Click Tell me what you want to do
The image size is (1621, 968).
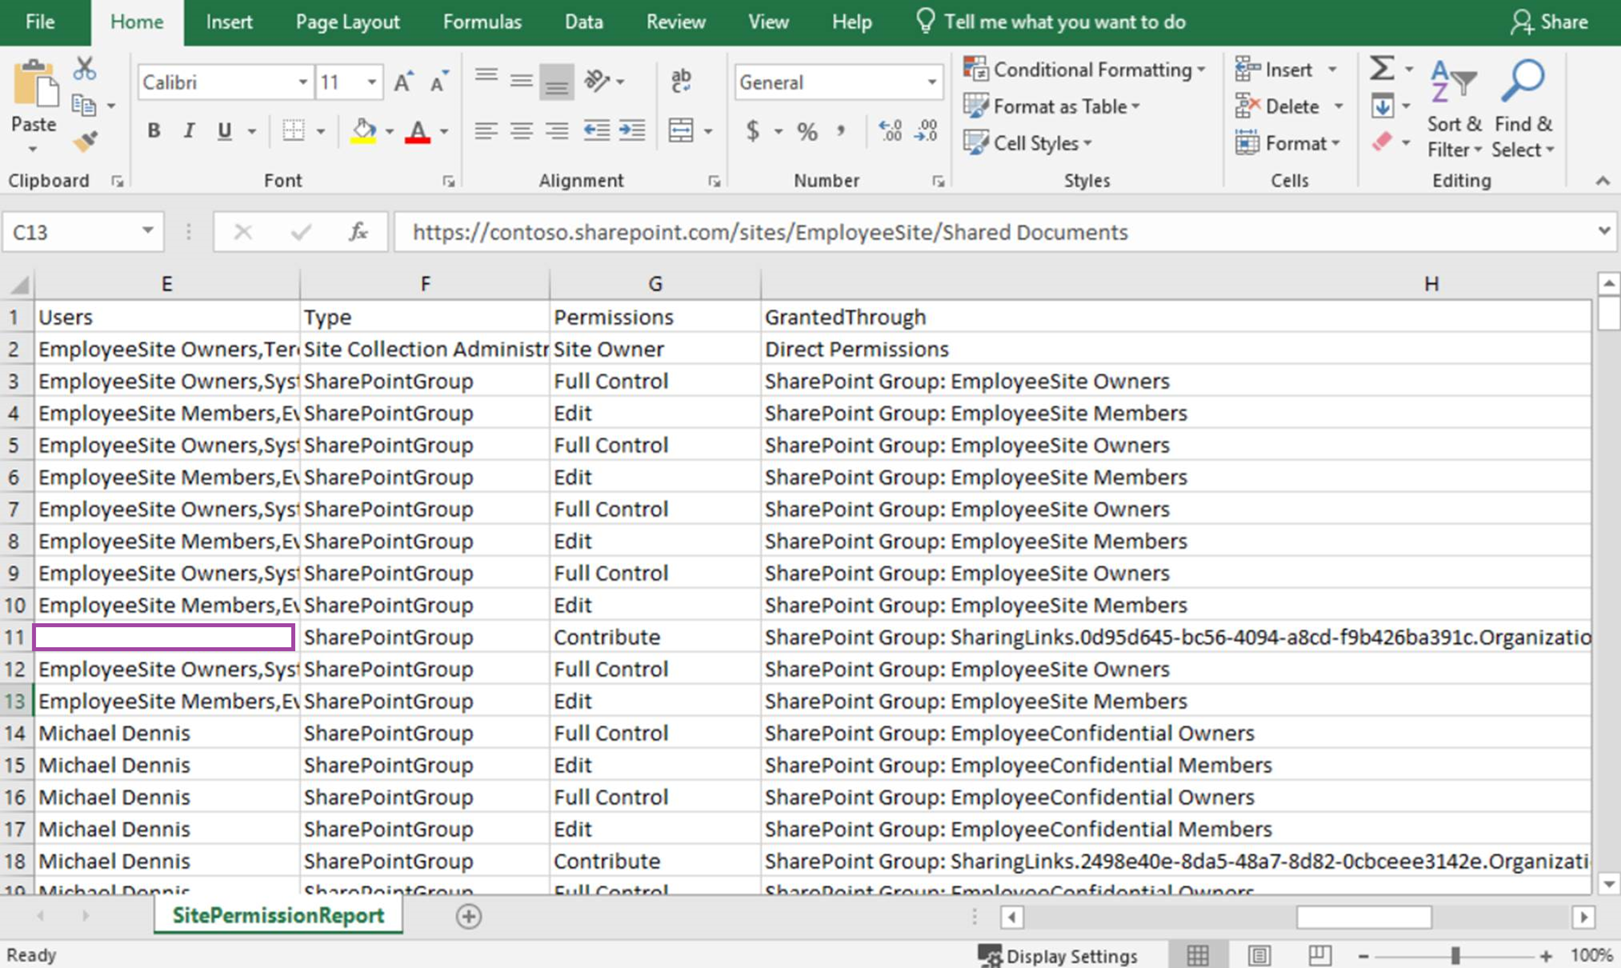coord(1051,22)
